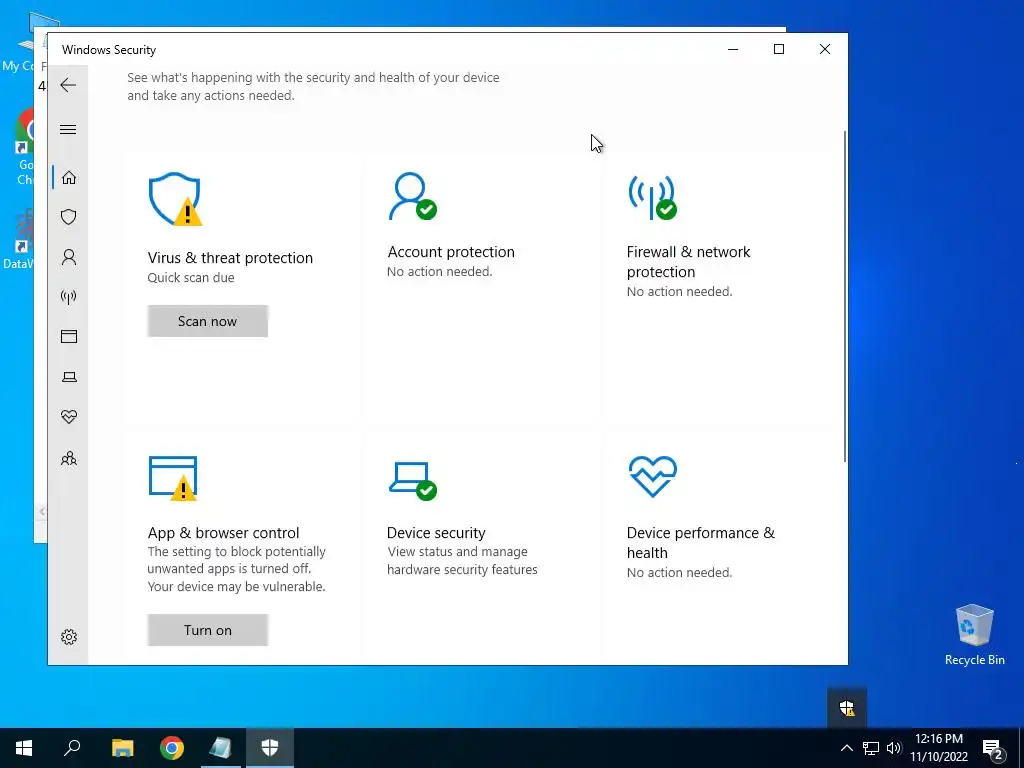
Task: Click the Account protection tile icon
Action: tap(413, 196)
